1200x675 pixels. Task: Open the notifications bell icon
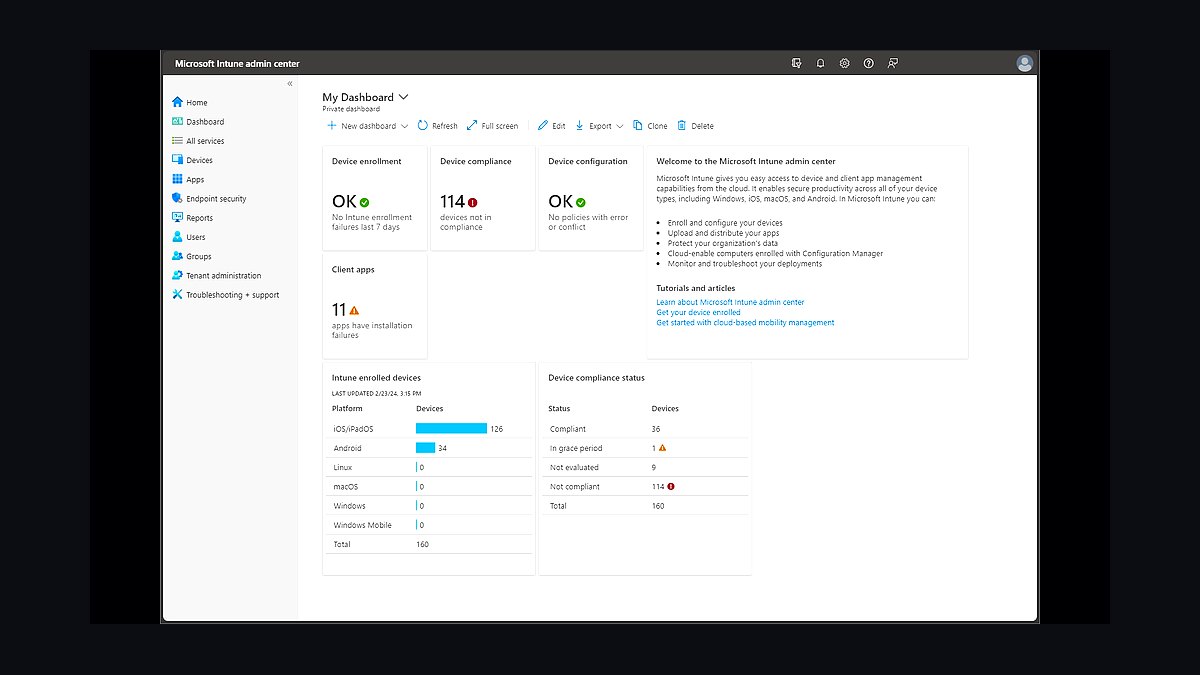point(820,63)
